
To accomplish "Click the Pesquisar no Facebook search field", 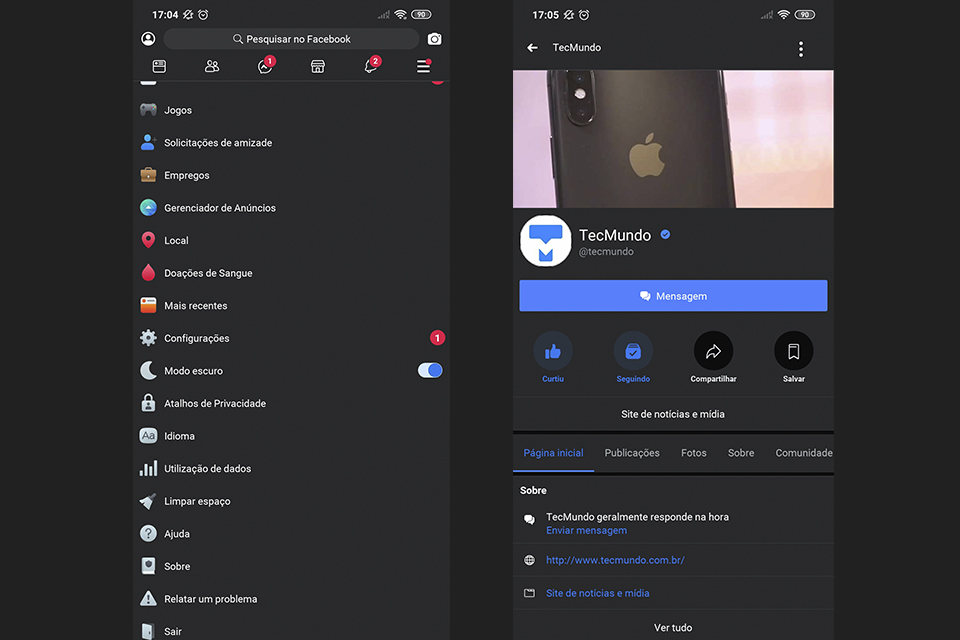I will click(x=291, y=39).
